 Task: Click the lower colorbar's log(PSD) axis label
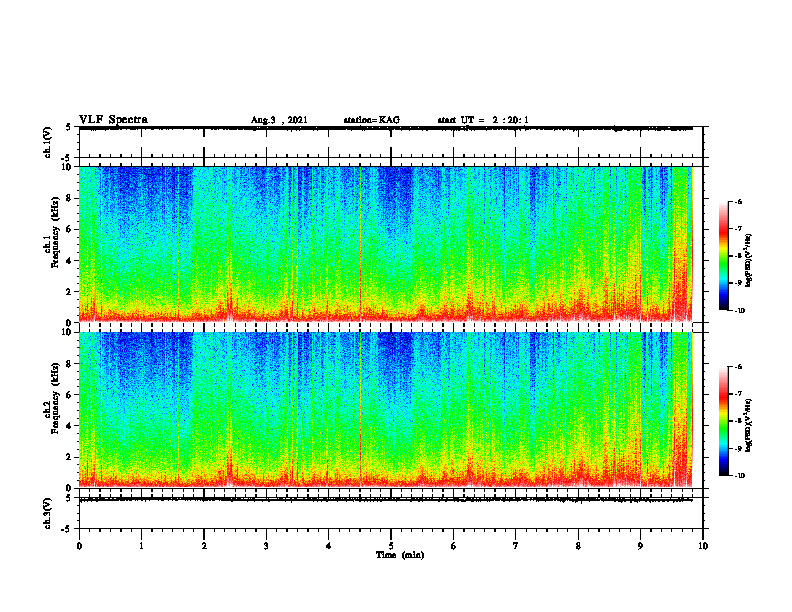pyautogui.click(x=749, y=425)
